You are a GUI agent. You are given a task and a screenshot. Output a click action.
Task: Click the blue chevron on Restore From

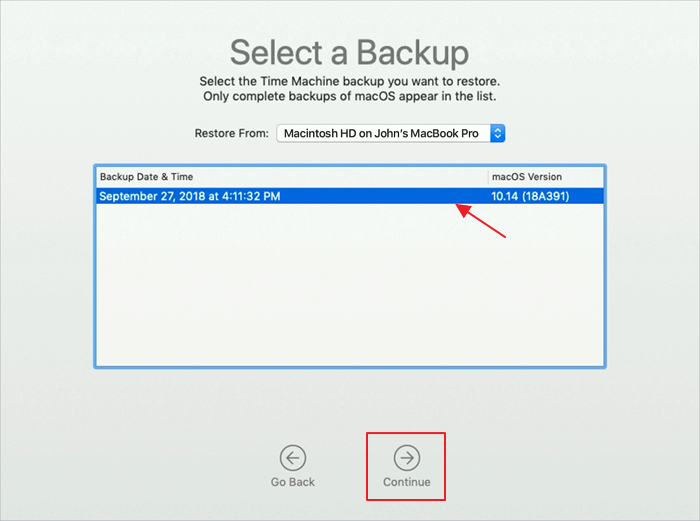pos(498,133)
